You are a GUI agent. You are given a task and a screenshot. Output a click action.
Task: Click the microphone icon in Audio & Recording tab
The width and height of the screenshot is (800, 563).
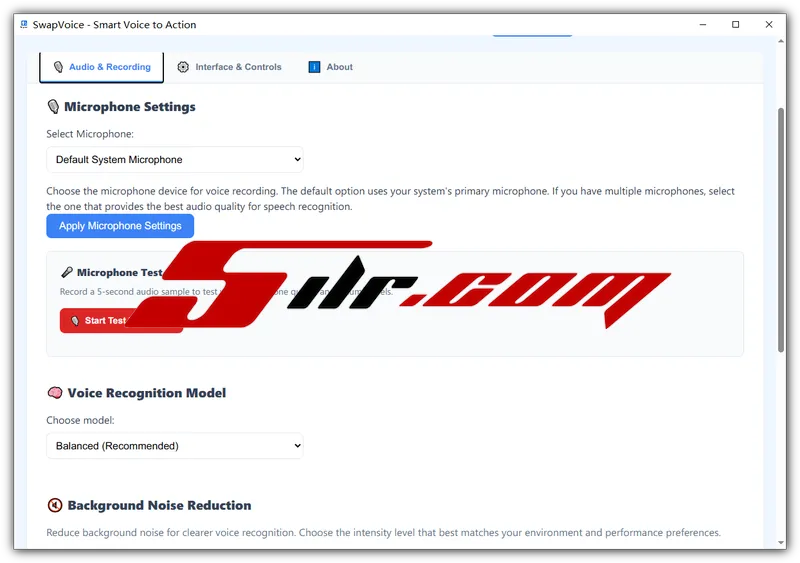58,67
